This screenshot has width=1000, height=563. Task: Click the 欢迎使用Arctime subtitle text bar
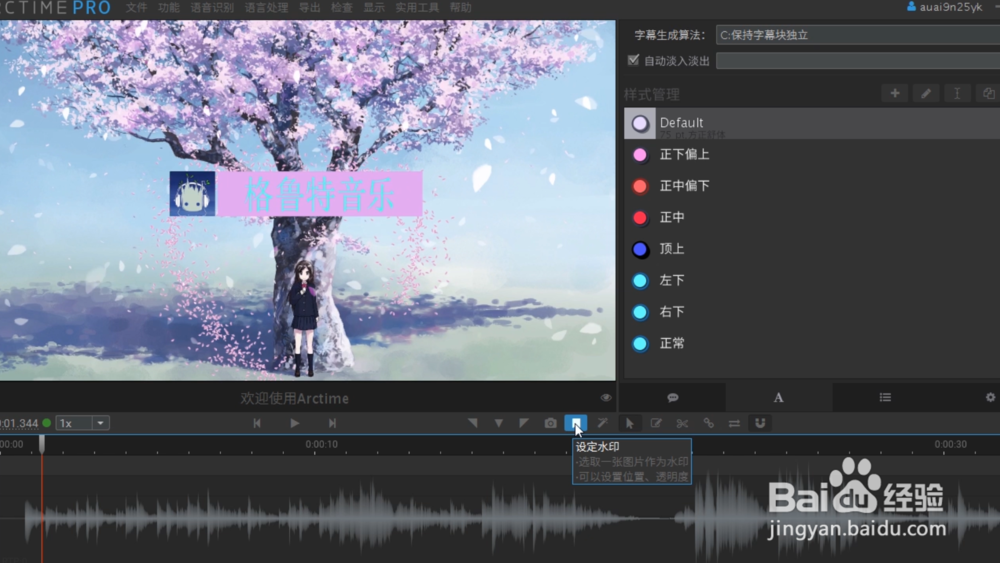[295, 398]
